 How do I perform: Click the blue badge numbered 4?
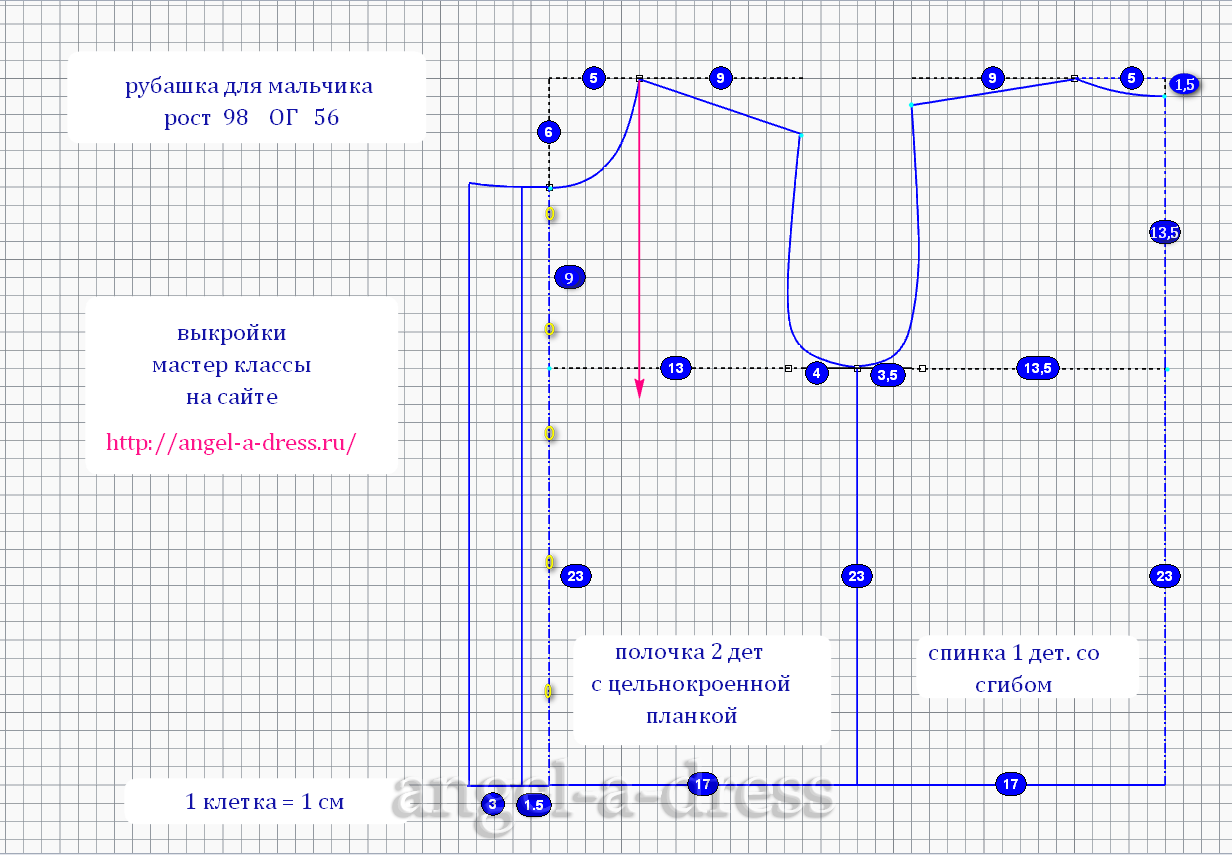pyautogui.click(x=817, y=374)
